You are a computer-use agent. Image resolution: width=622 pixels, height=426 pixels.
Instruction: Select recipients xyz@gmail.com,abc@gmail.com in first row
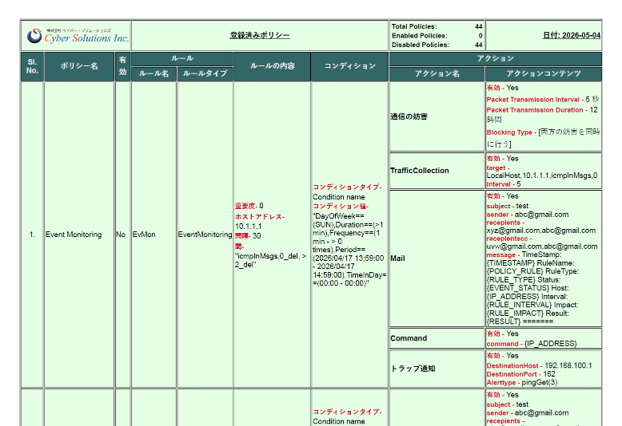pyautogui.click(x=541, y=231)
